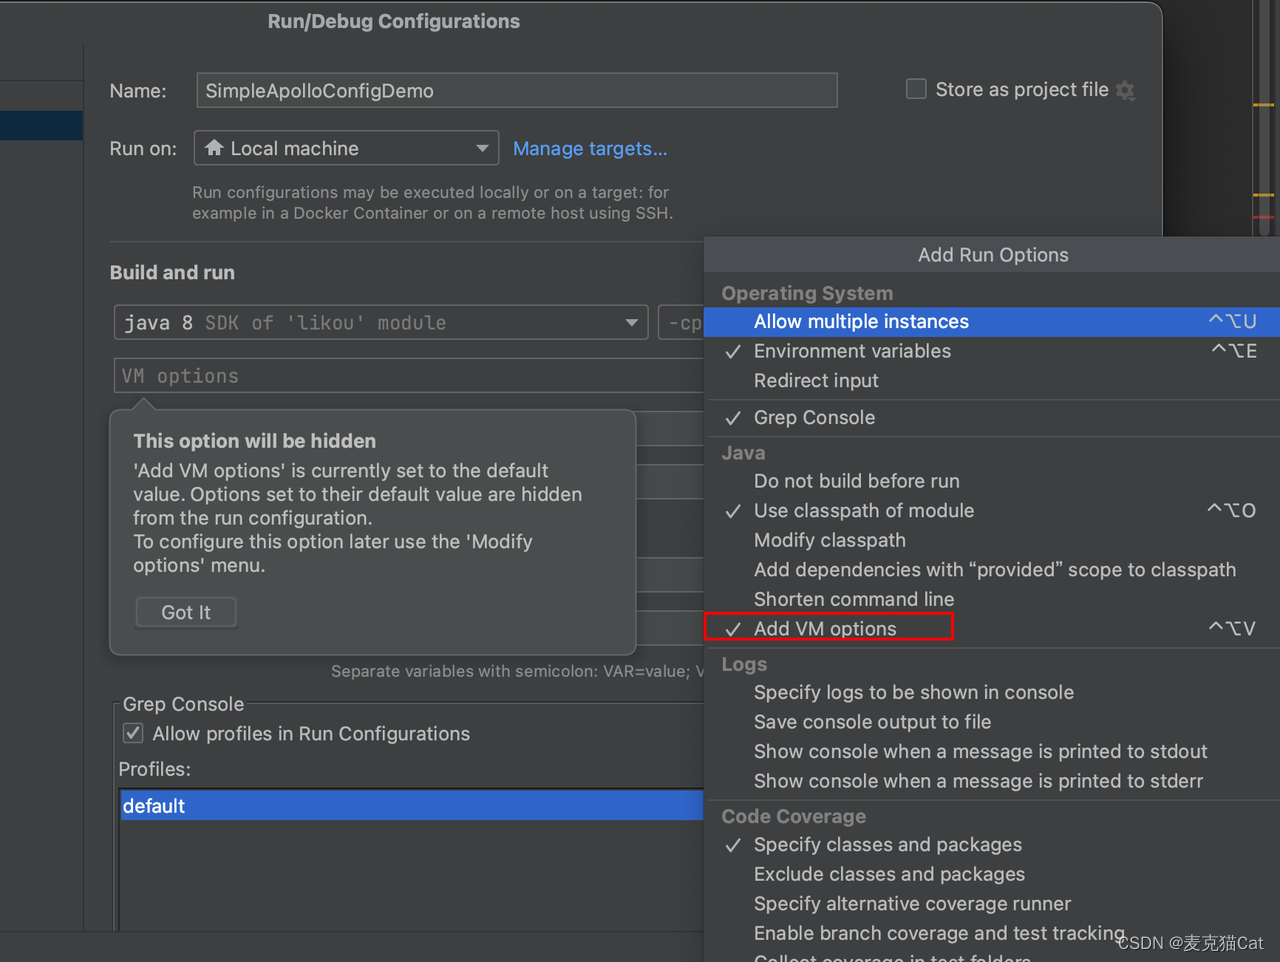This screenshot has width=1280, height=962.
Task: Select Specify alternative coverage runner
Action: point(992,904)
